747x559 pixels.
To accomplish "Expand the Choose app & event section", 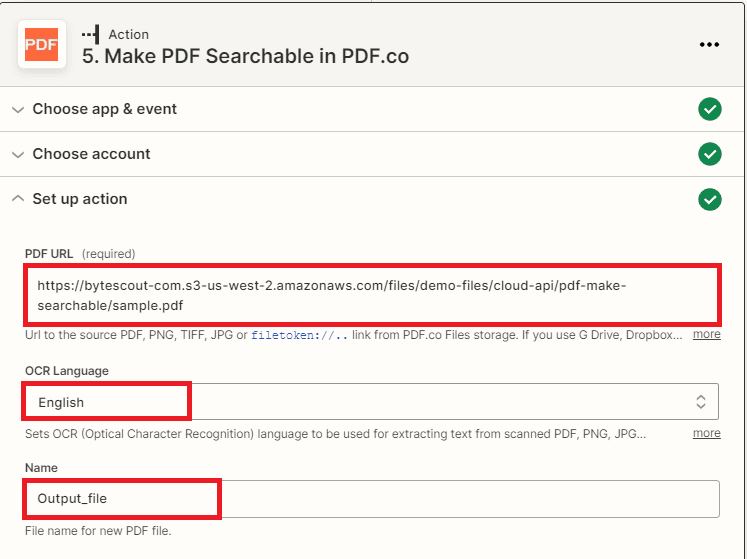I will (x=18, y=110).
